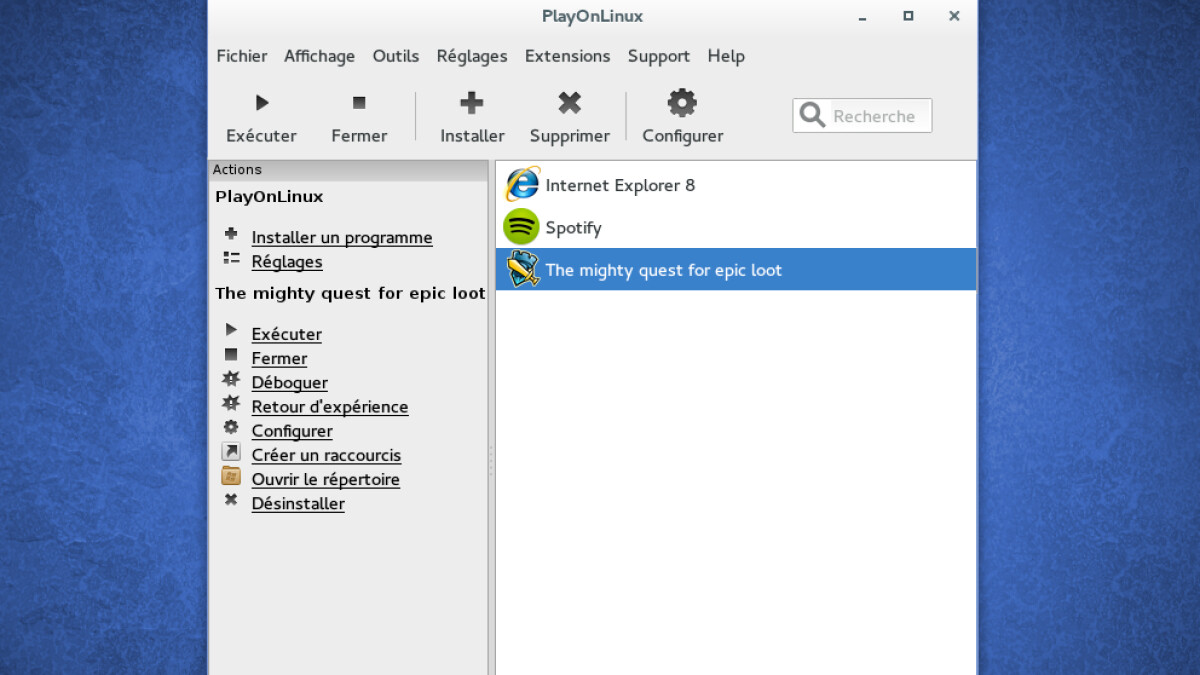Screen dimensions: 1200x675
Task: Open the Help menu
Action: (726, 56)
